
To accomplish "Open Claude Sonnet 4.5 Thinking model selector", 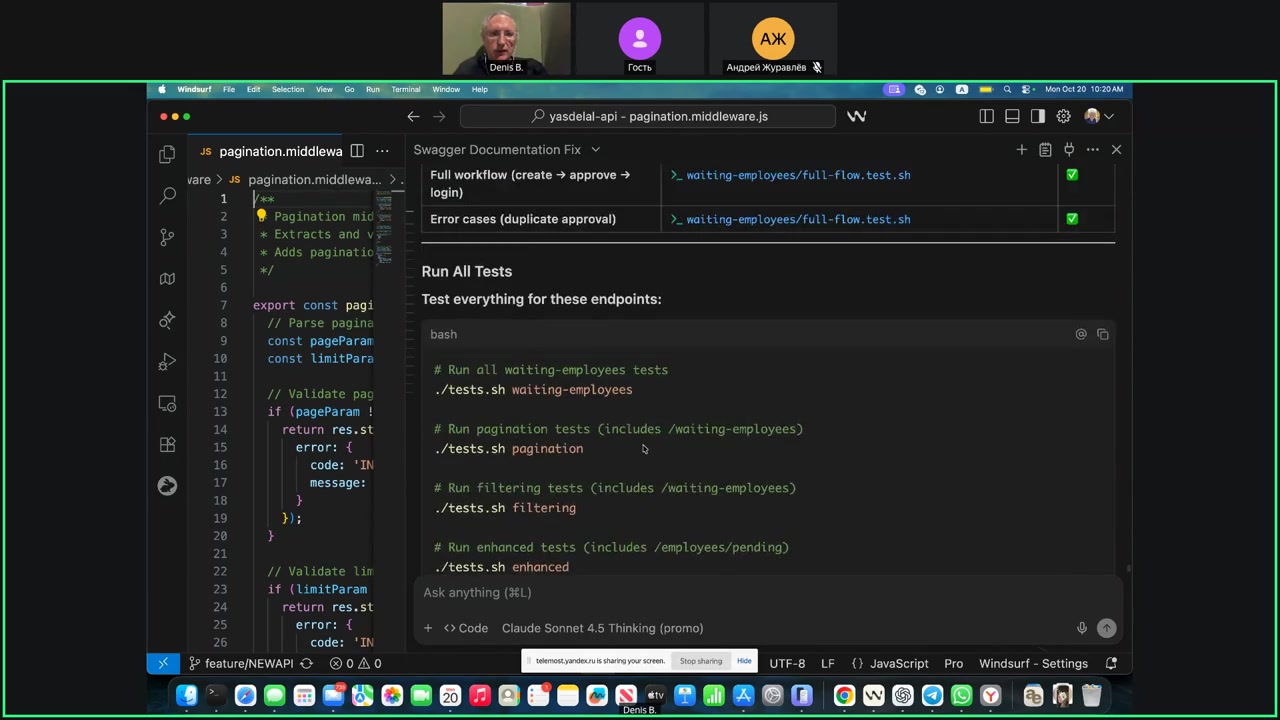I will pyautogui.click(x=602, y=628).
